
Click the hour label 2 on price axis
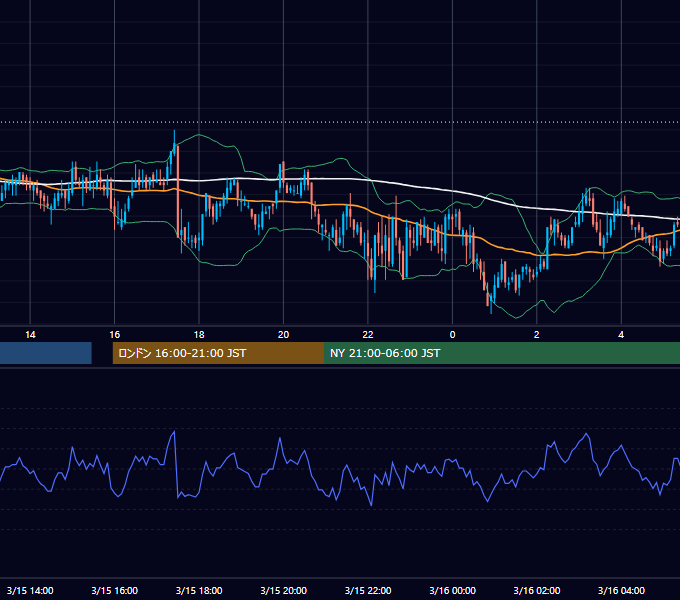pyautogui.click(x=536, y=335)
